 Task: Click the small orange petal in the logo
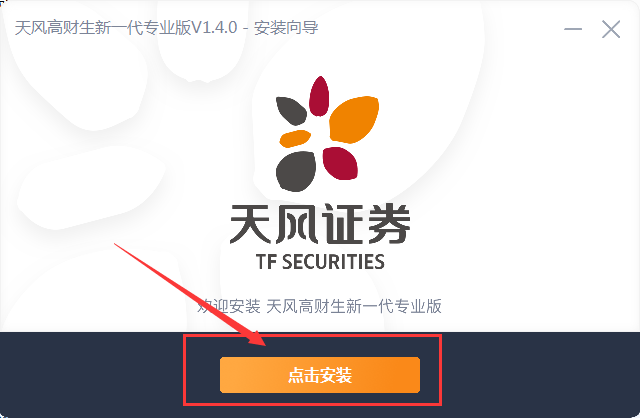295,138
